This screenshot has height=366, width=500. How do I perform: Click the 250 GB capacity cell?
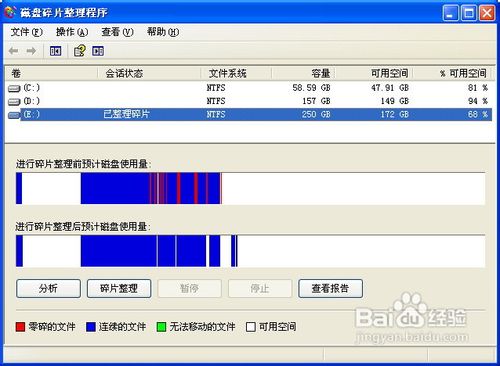point(316,114)
